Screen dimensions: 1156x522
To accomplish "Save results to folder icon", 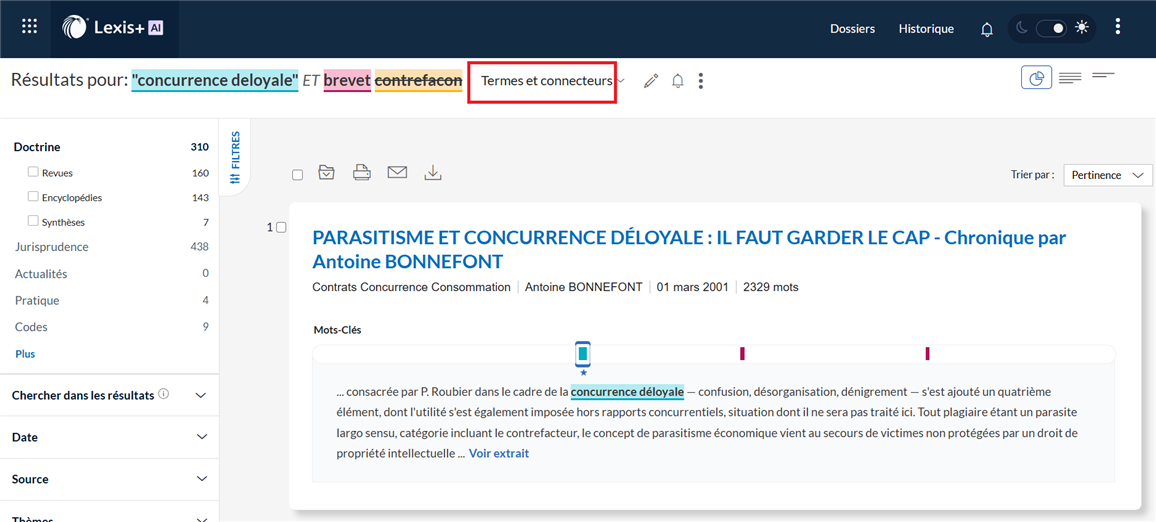I will pos(326,173).
